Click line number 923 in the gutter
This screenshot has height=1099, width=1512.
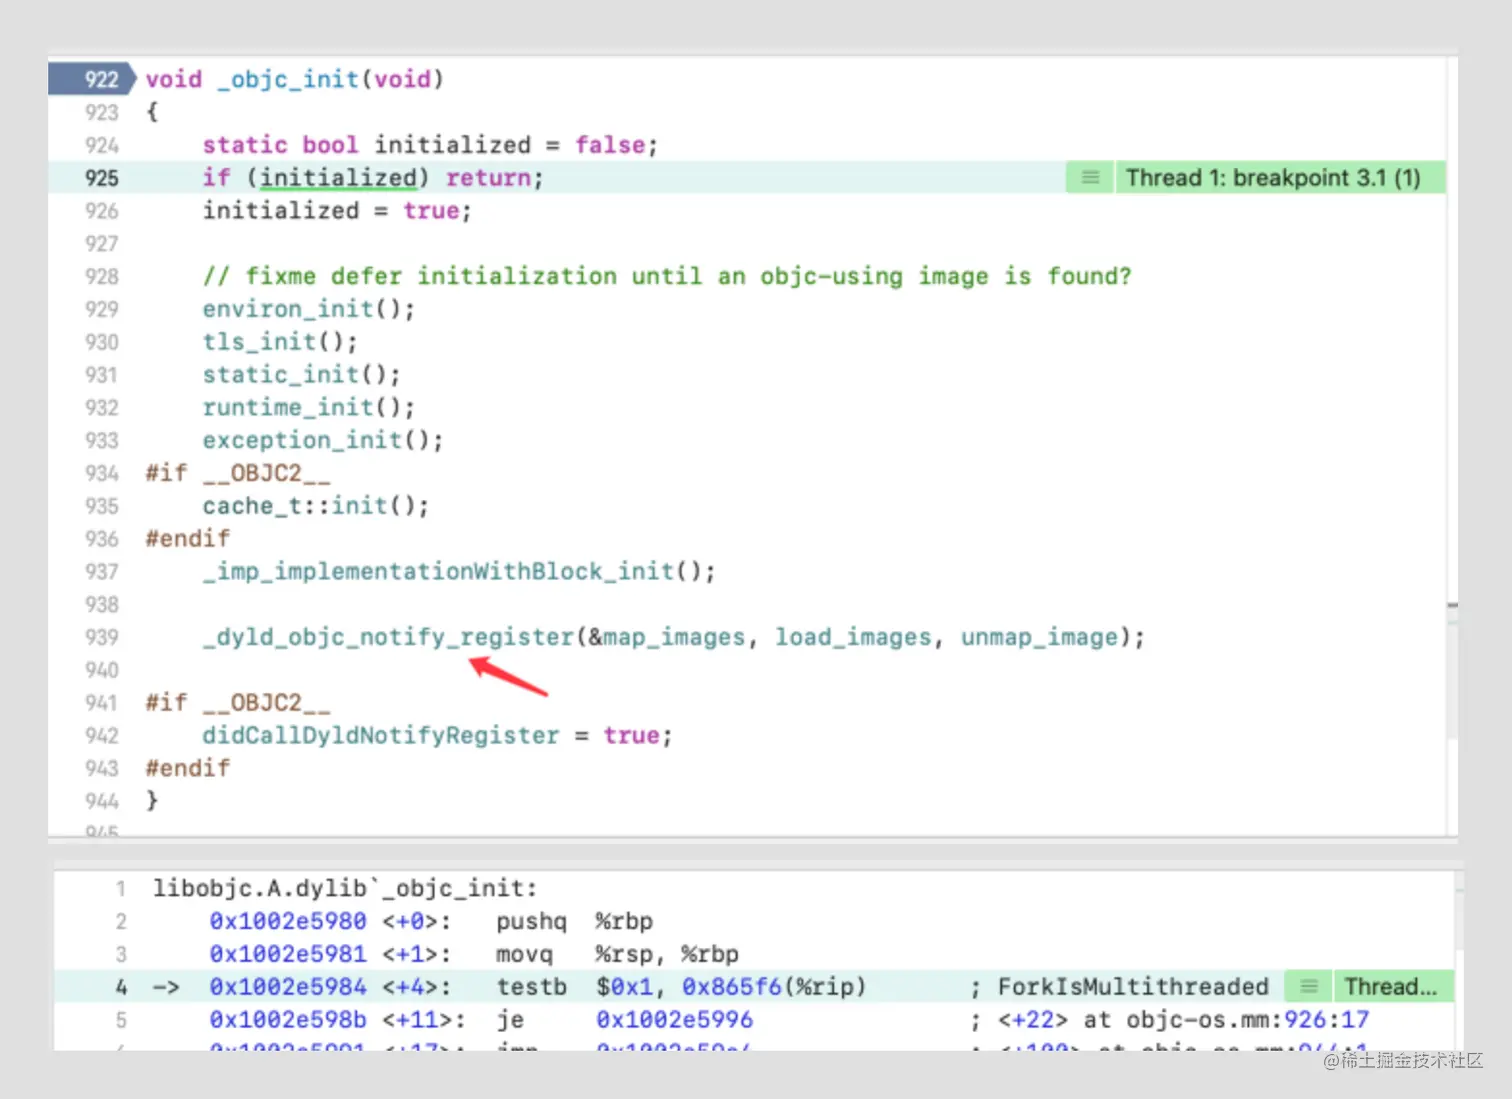coord(102,112)
